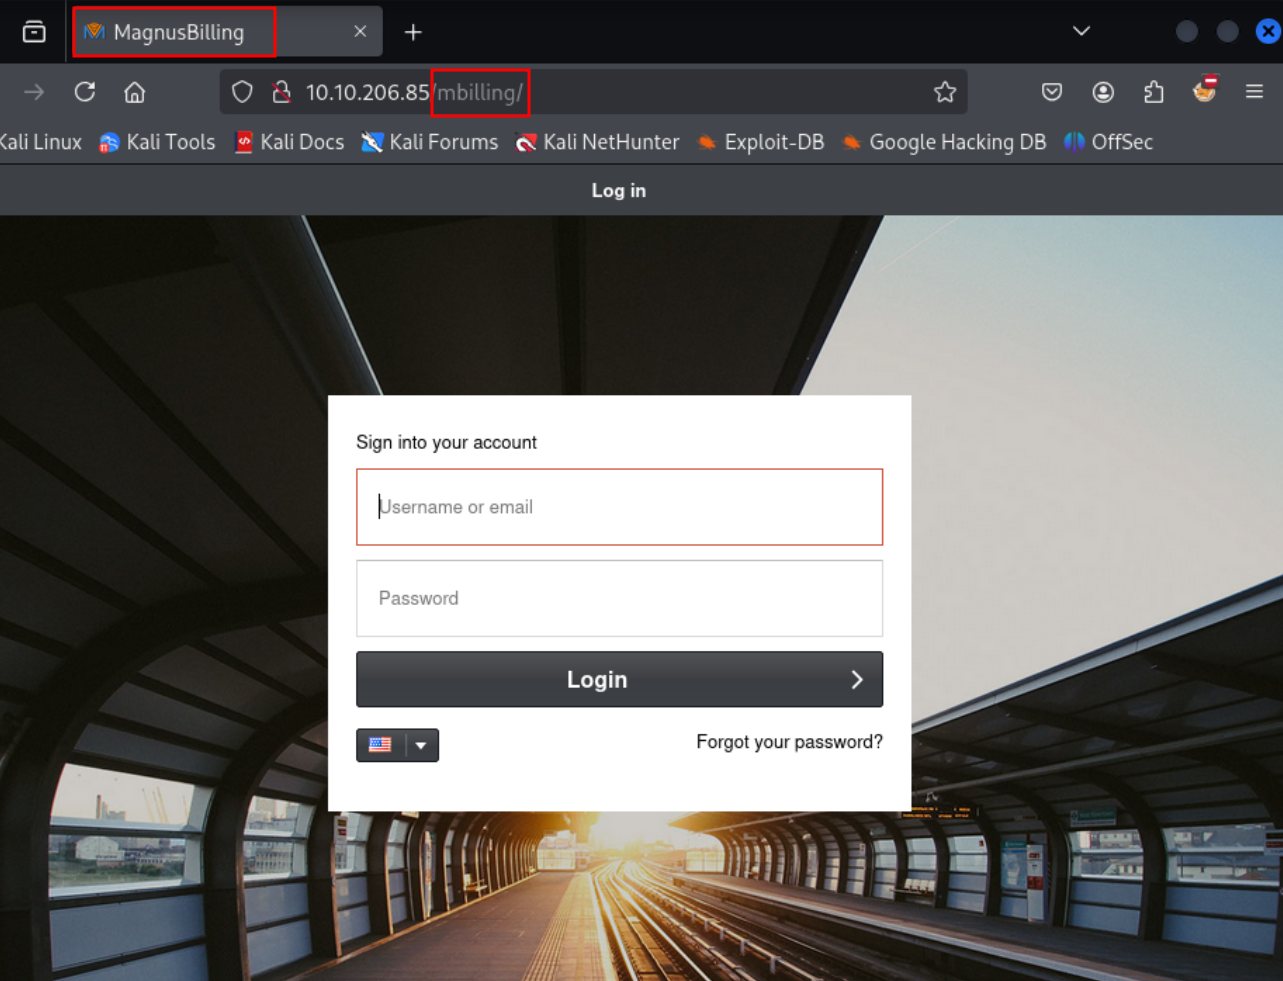Click the Login button
Image resolution: width=1283 pixels, height=981 pixels.
[x=619, y=679]
